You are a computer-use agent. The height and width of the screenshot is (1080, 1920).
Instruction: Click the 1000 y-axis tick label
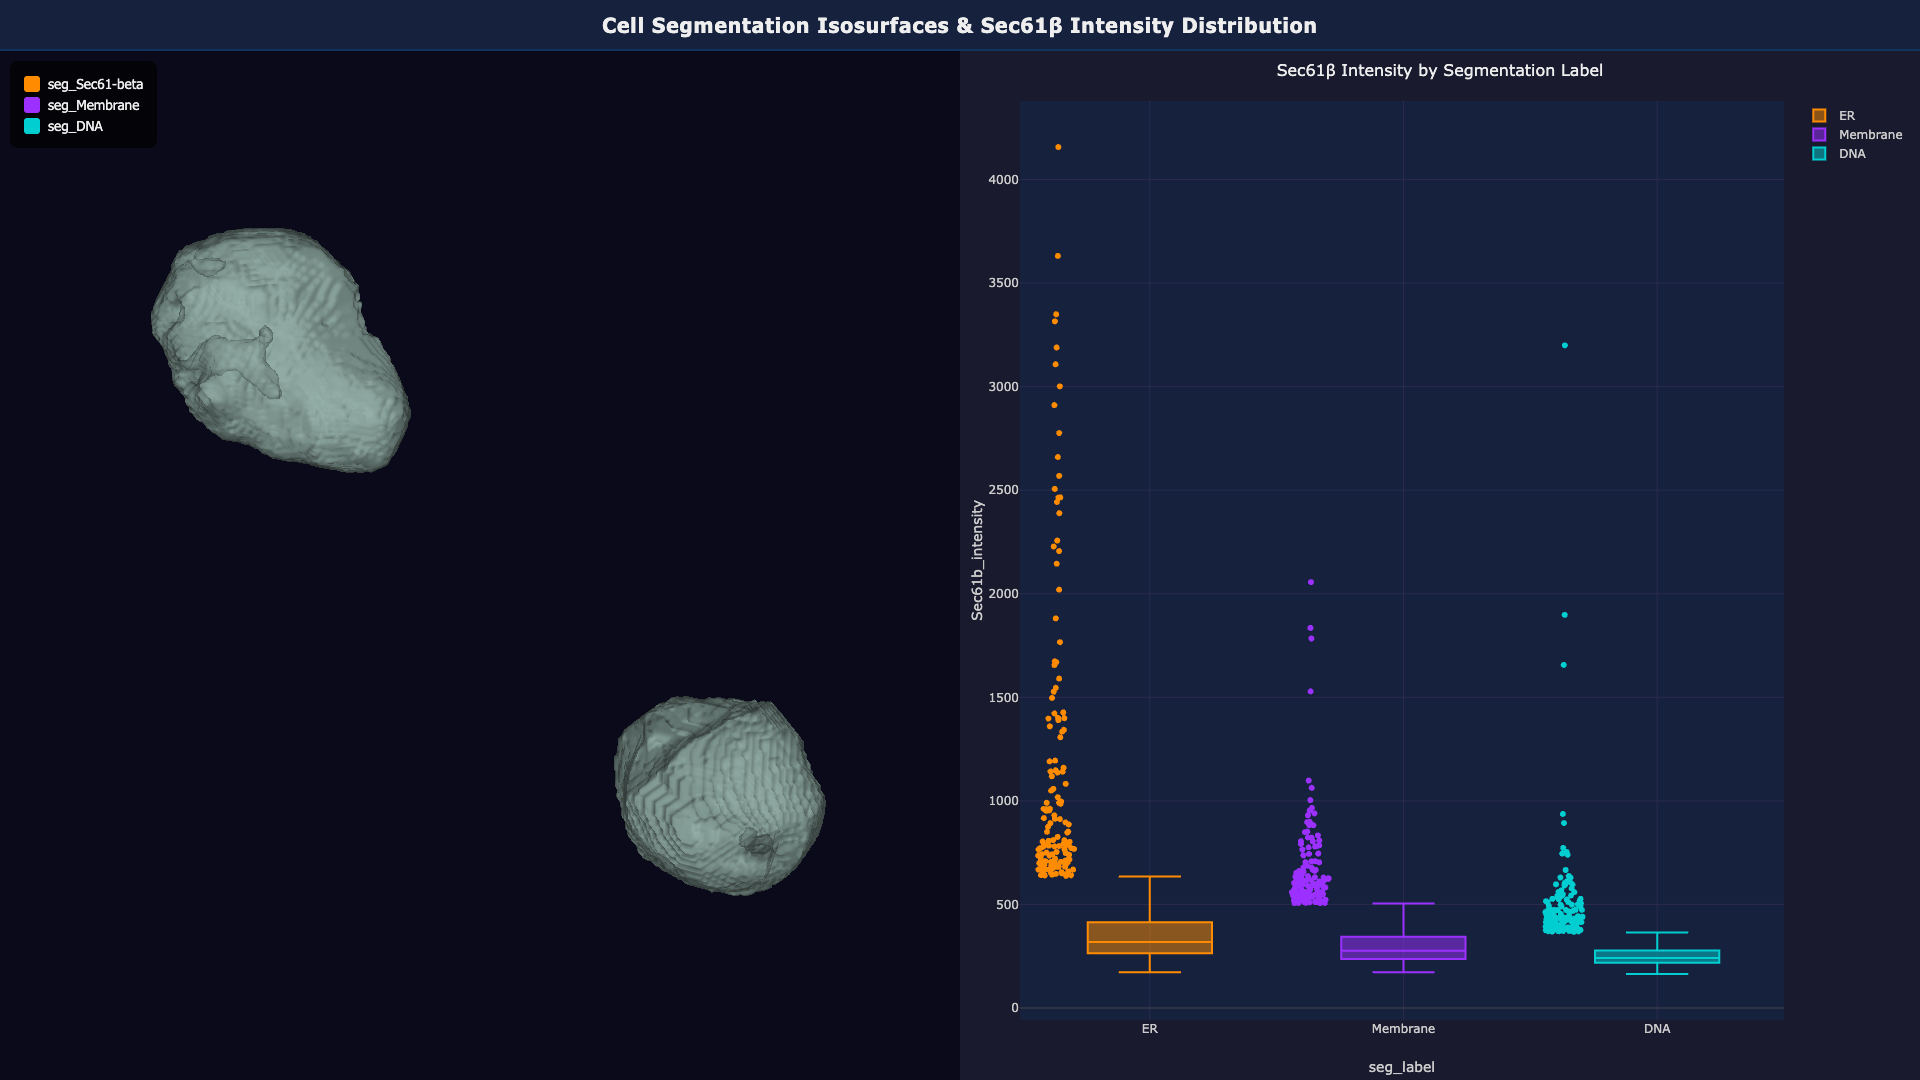coord(1003,801)
